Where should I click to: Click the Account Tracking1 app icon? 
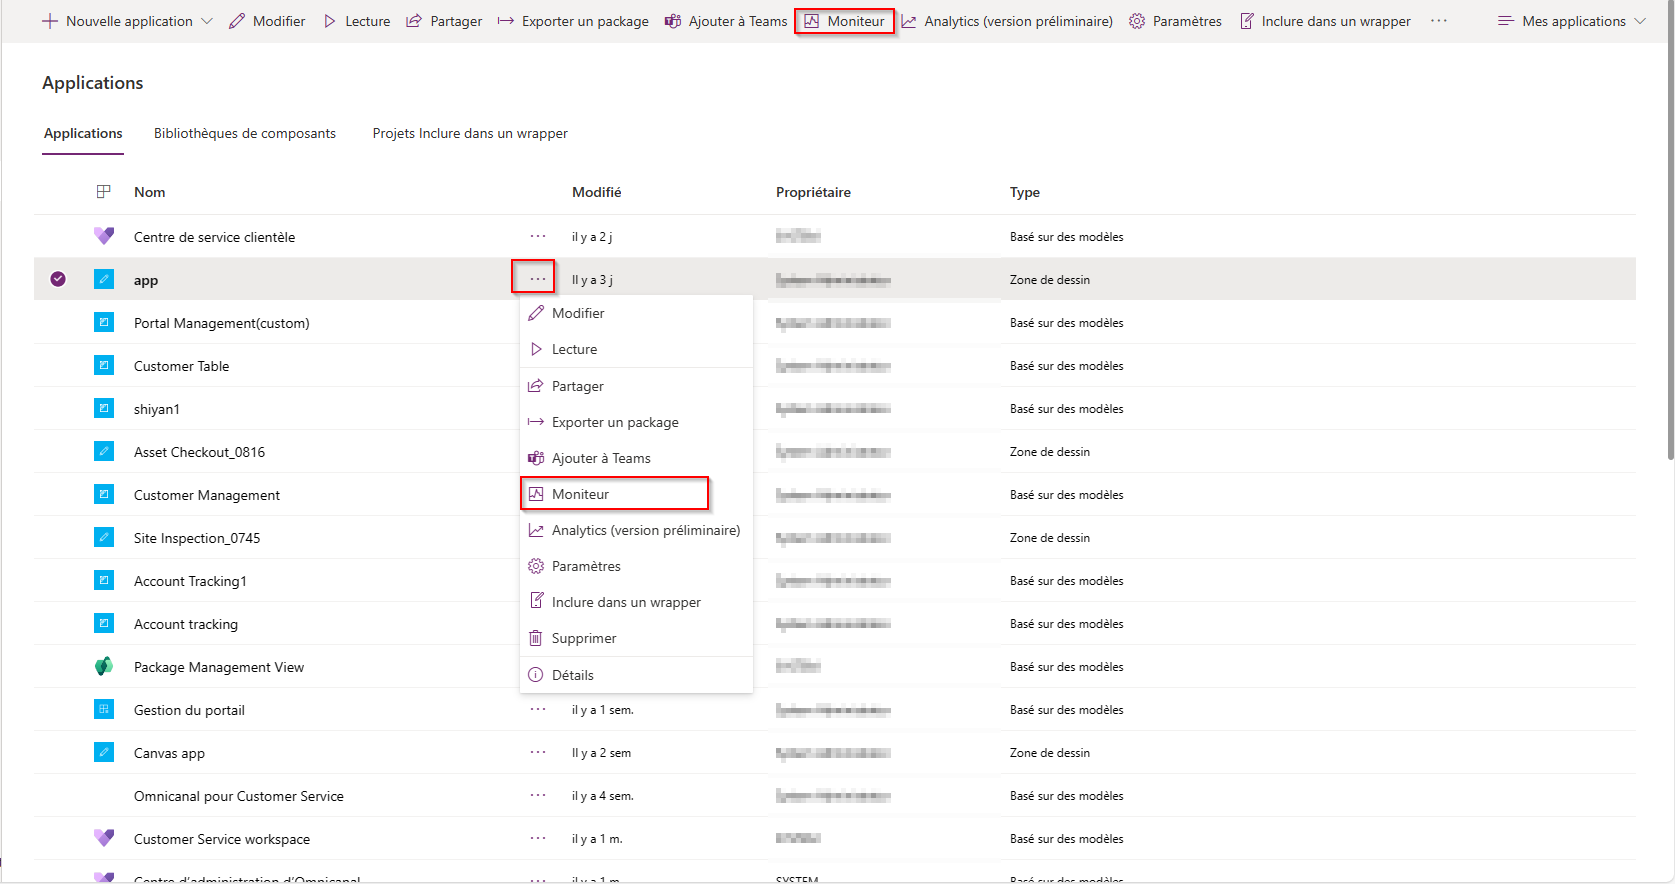point(104,580)
